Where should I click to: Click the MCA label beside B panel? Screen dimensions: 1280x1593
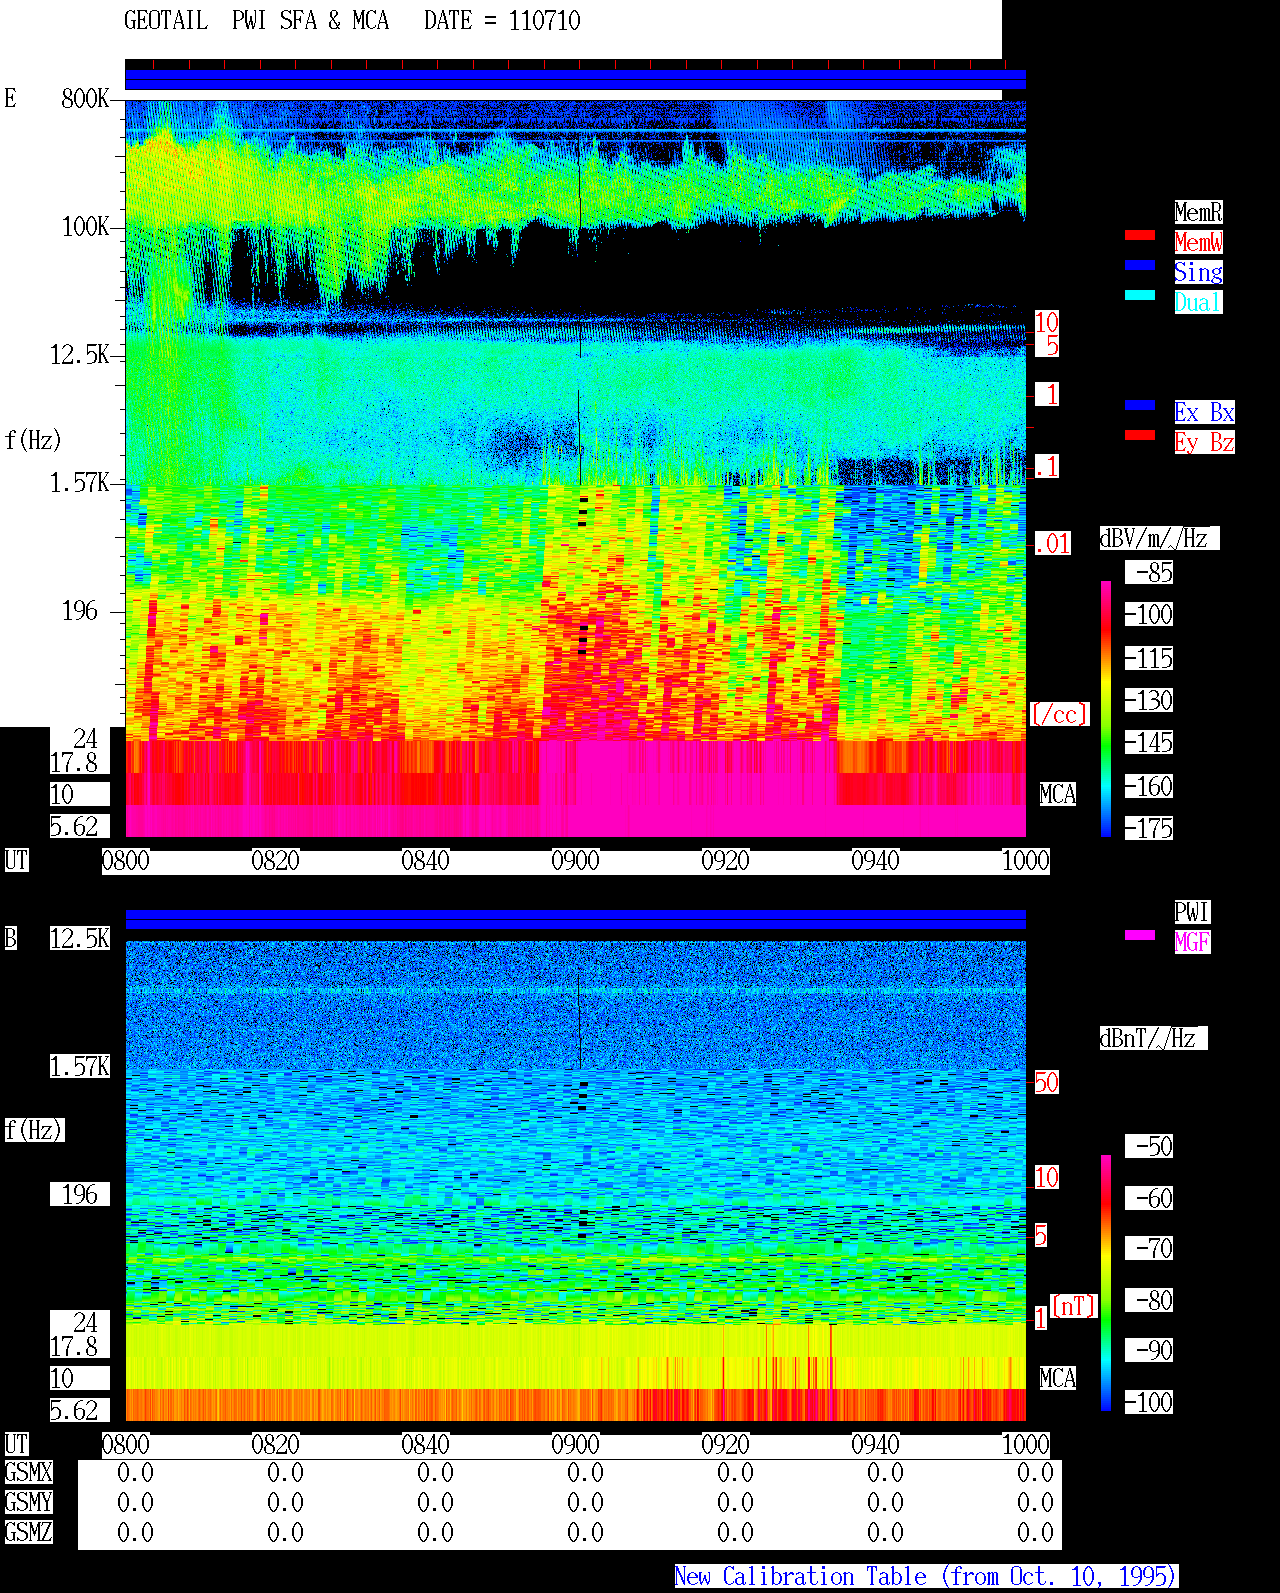(1058, 1378)
